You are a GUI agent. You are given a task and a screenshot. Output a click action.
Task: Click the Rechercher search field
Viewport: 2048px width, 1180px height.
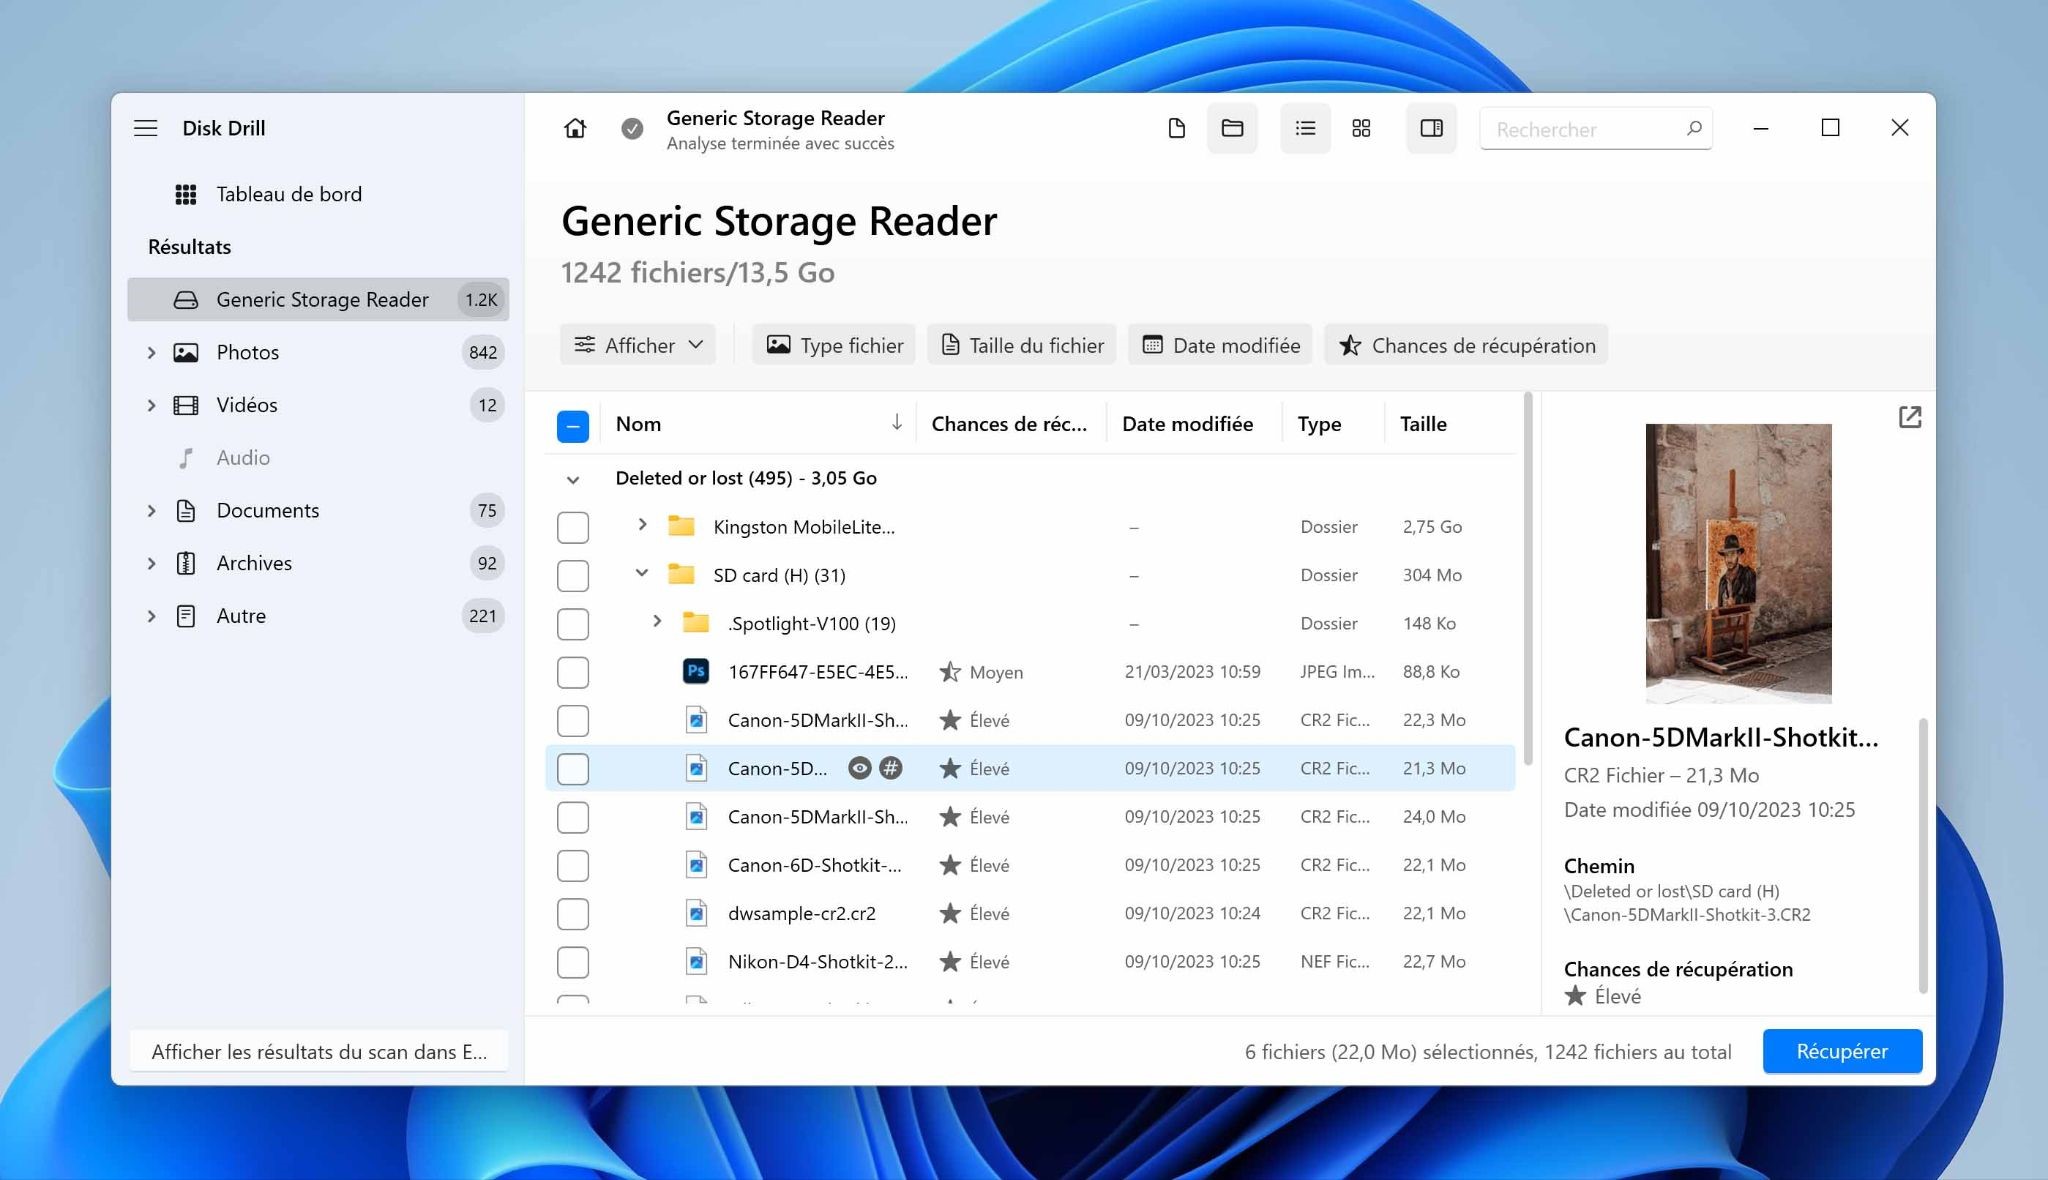tap(1595, 129)
